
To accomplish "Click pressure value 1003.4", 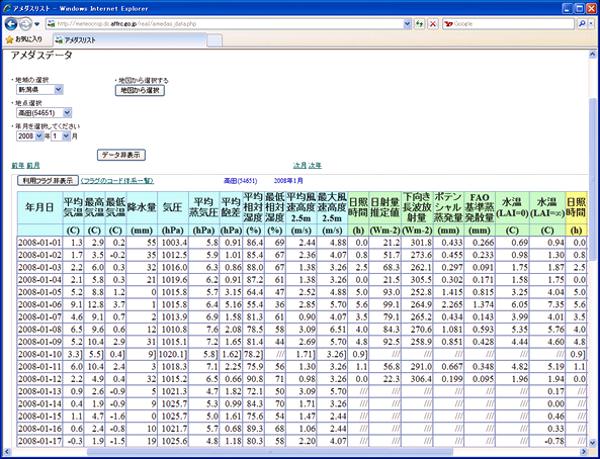I will (x=173, y=243).
